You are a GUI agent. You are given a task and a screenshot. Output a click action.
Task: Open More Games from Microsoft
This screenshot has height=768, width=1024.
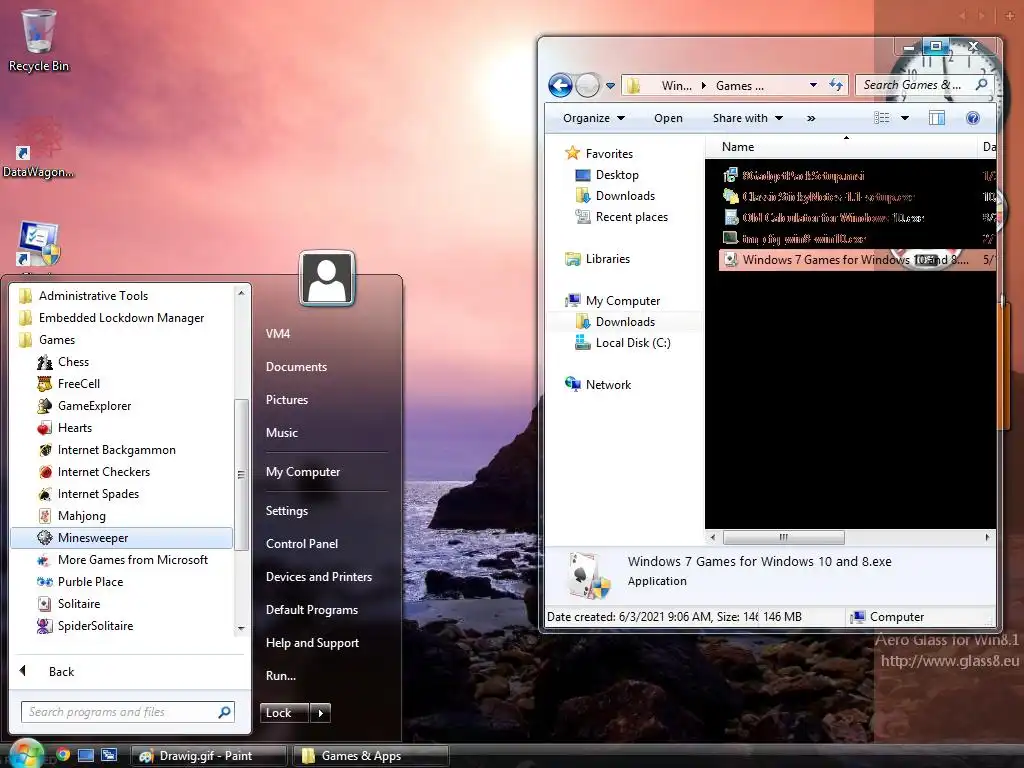click(x=133, y=560)
